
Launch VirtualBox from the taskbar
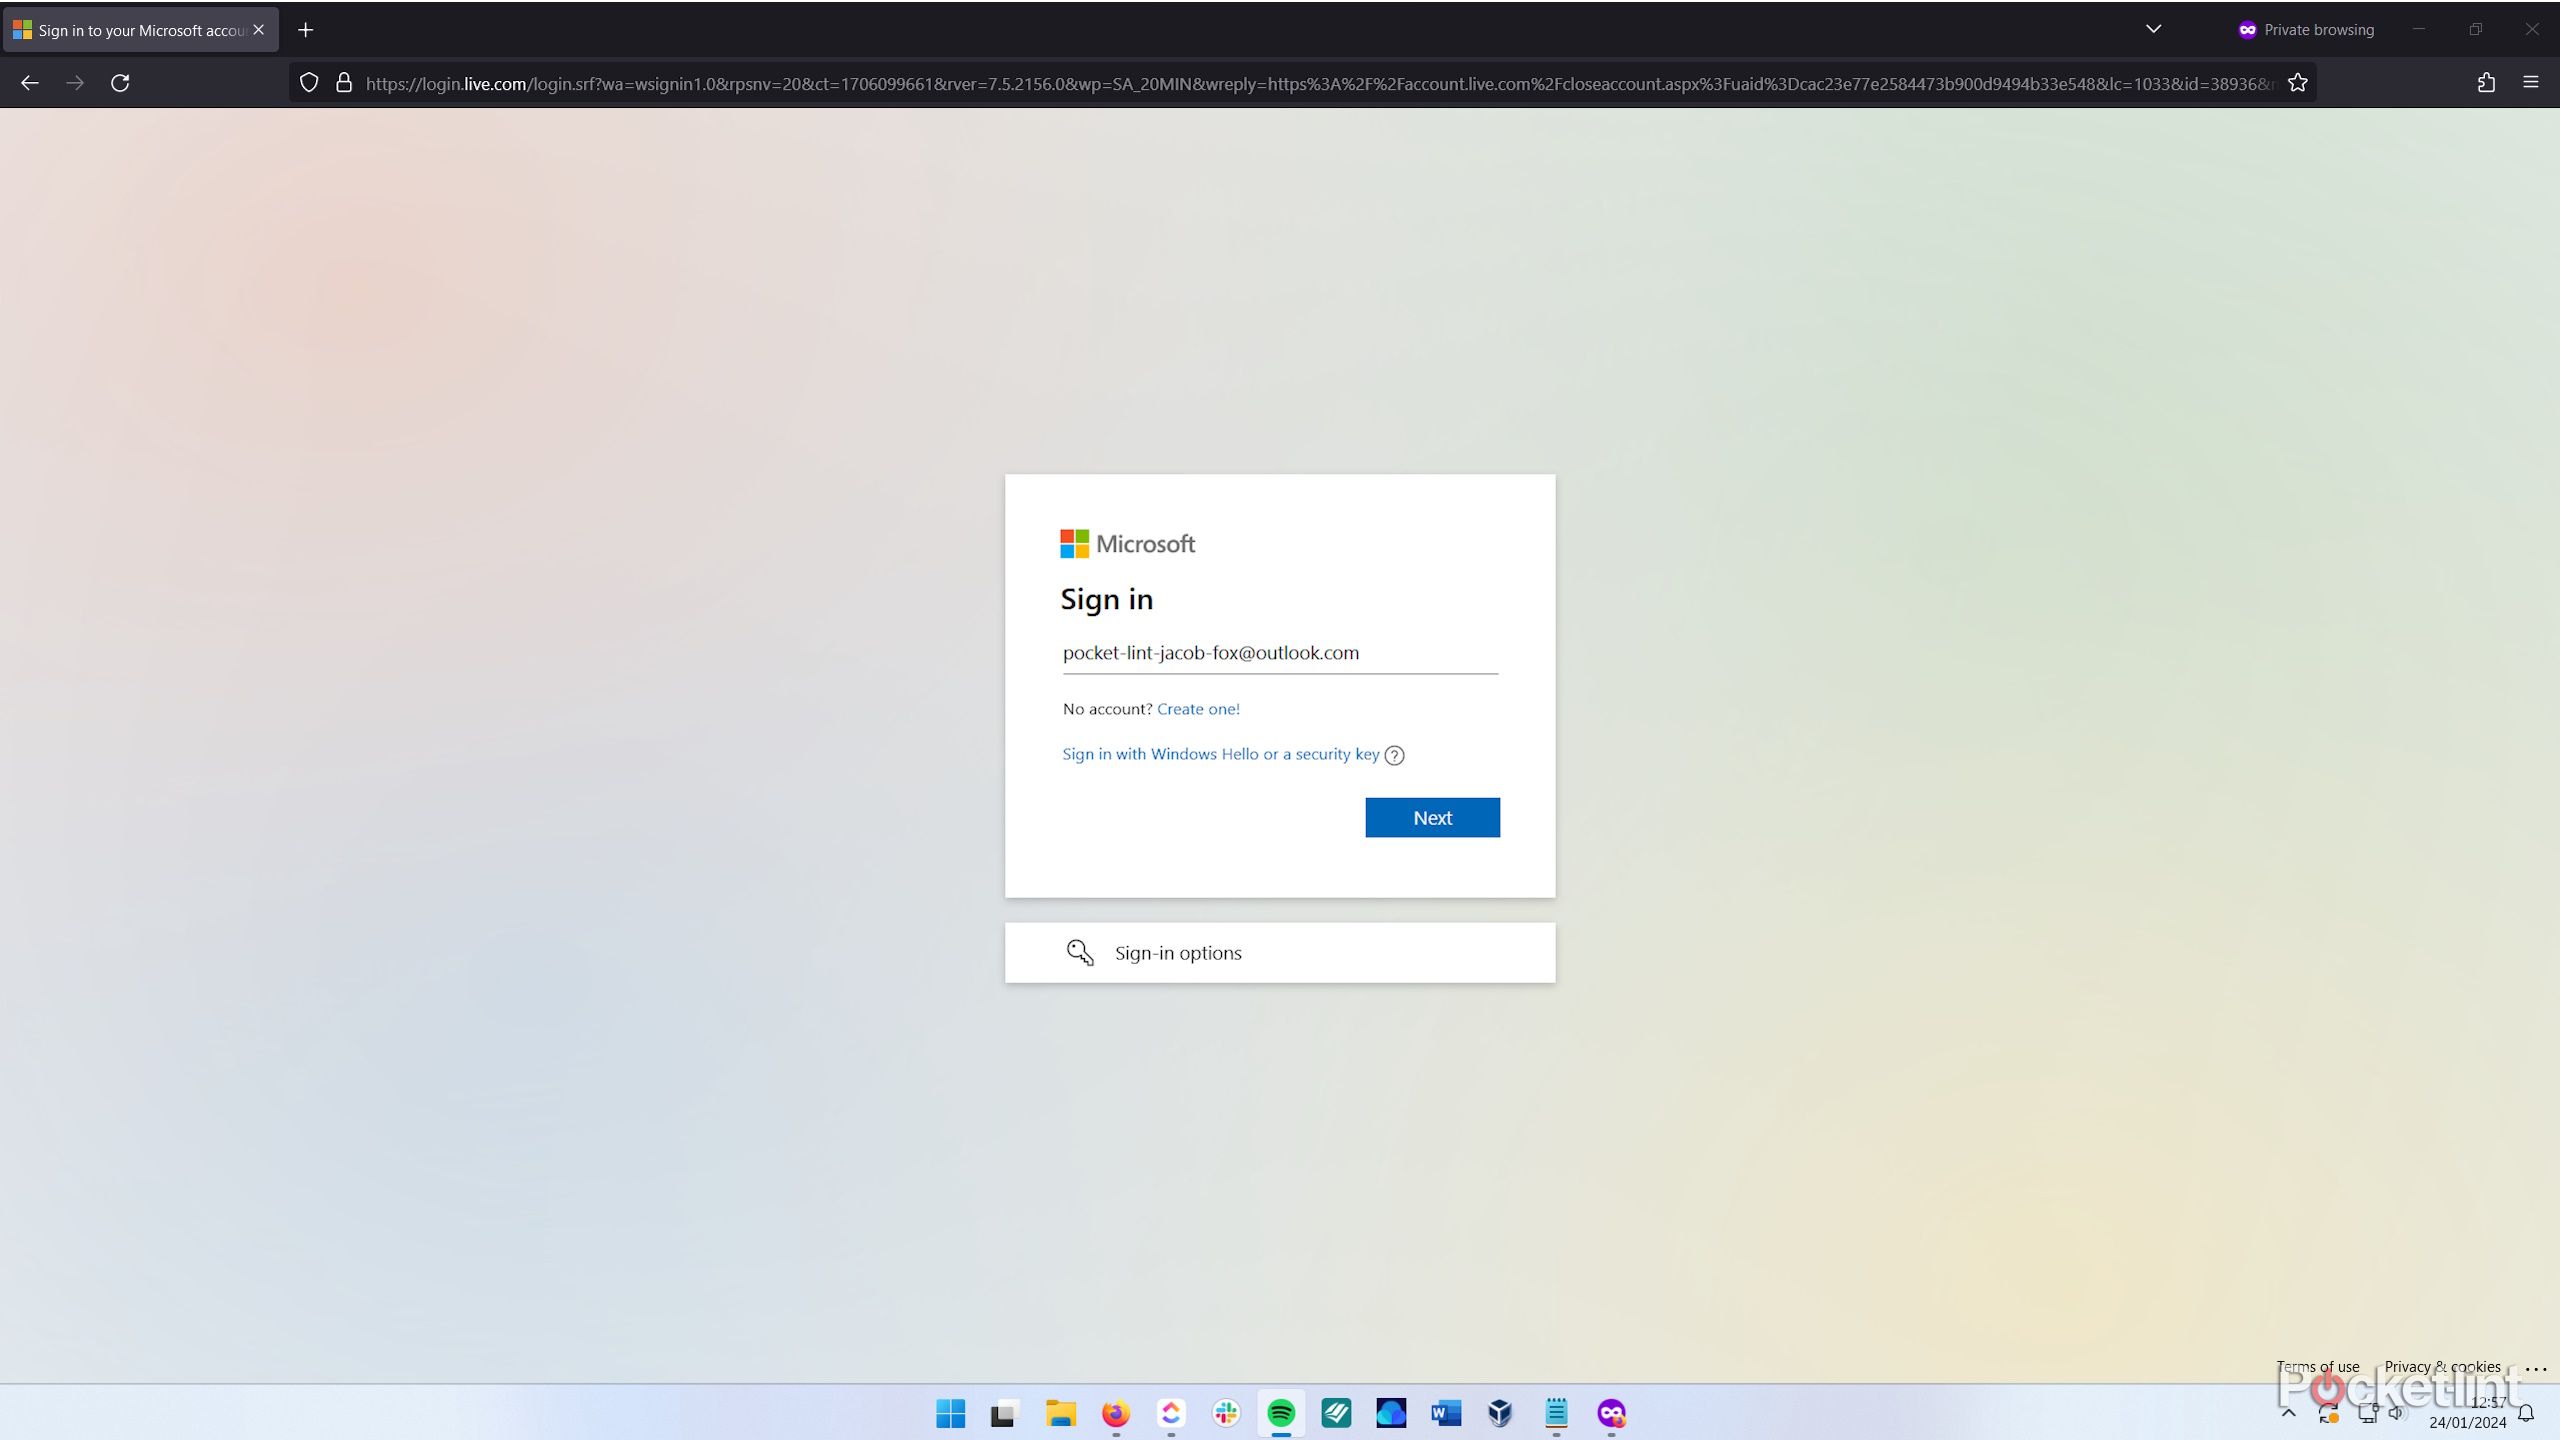[x=1499, y=1413]
